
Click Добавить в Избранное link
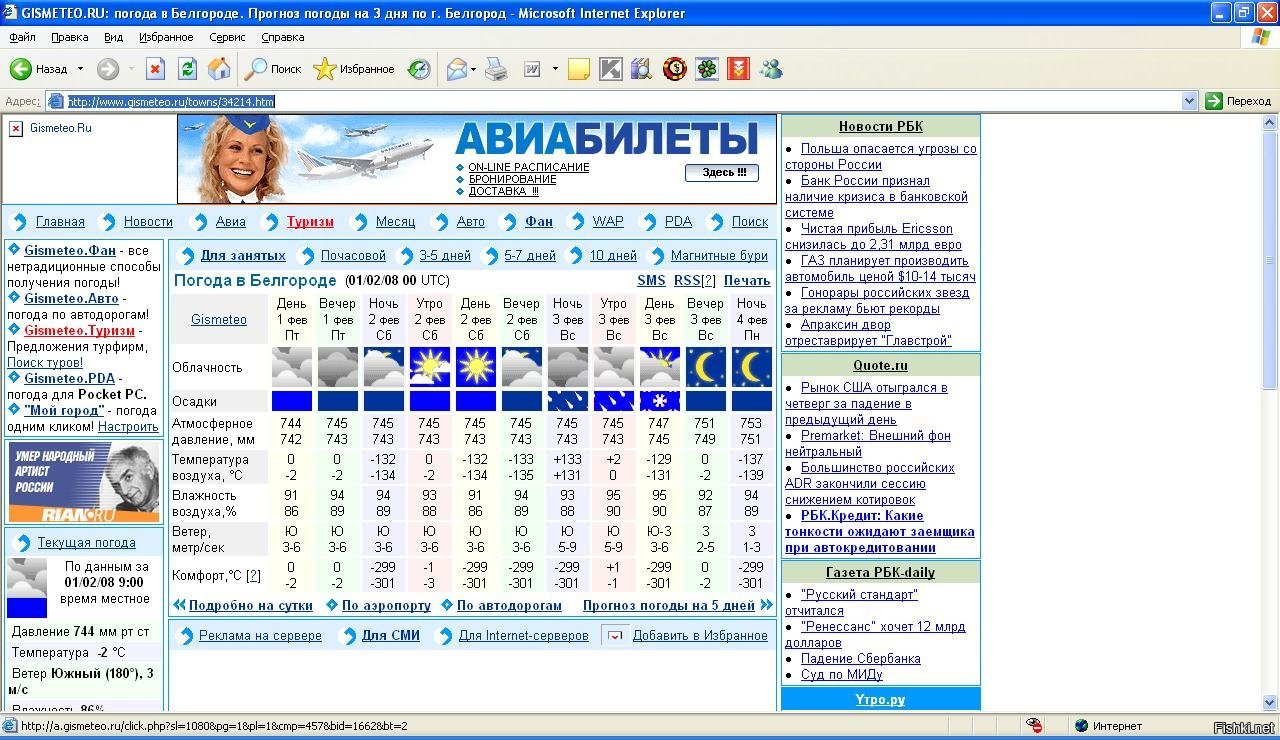[700, 636]
